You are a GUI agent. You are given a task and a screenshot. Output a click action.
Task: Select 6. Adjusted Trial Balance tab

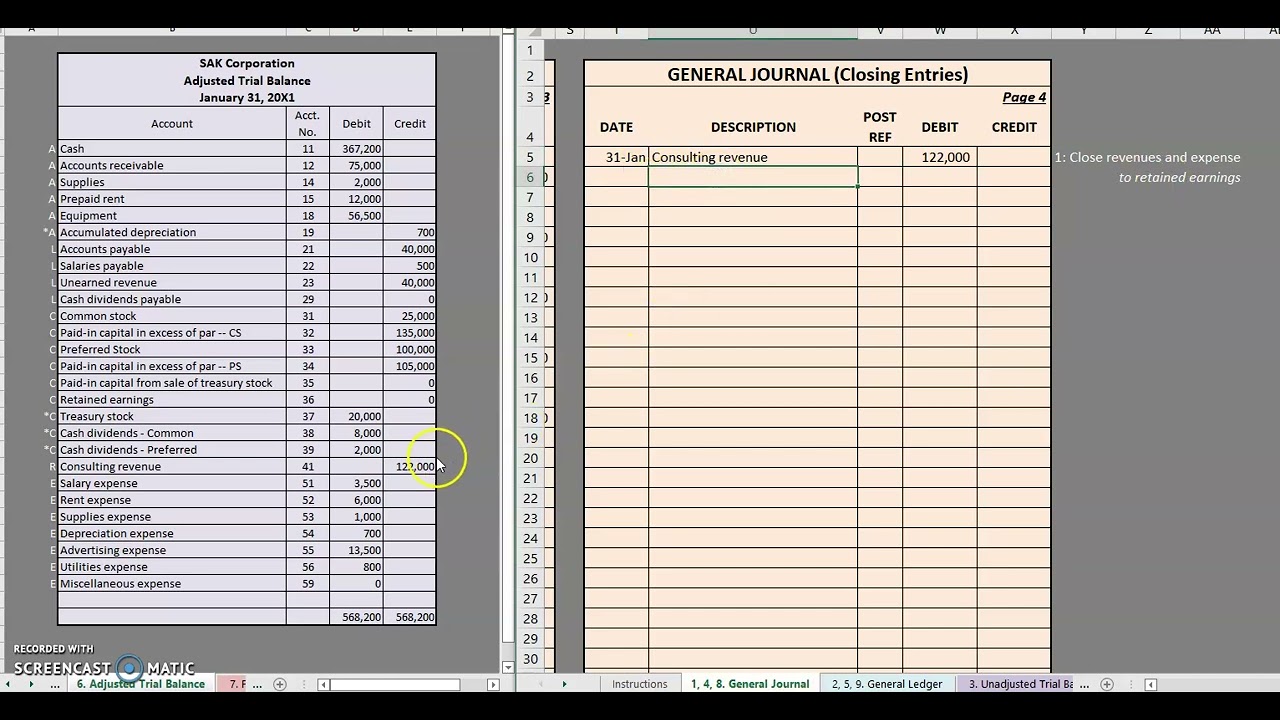coord(141,685)
